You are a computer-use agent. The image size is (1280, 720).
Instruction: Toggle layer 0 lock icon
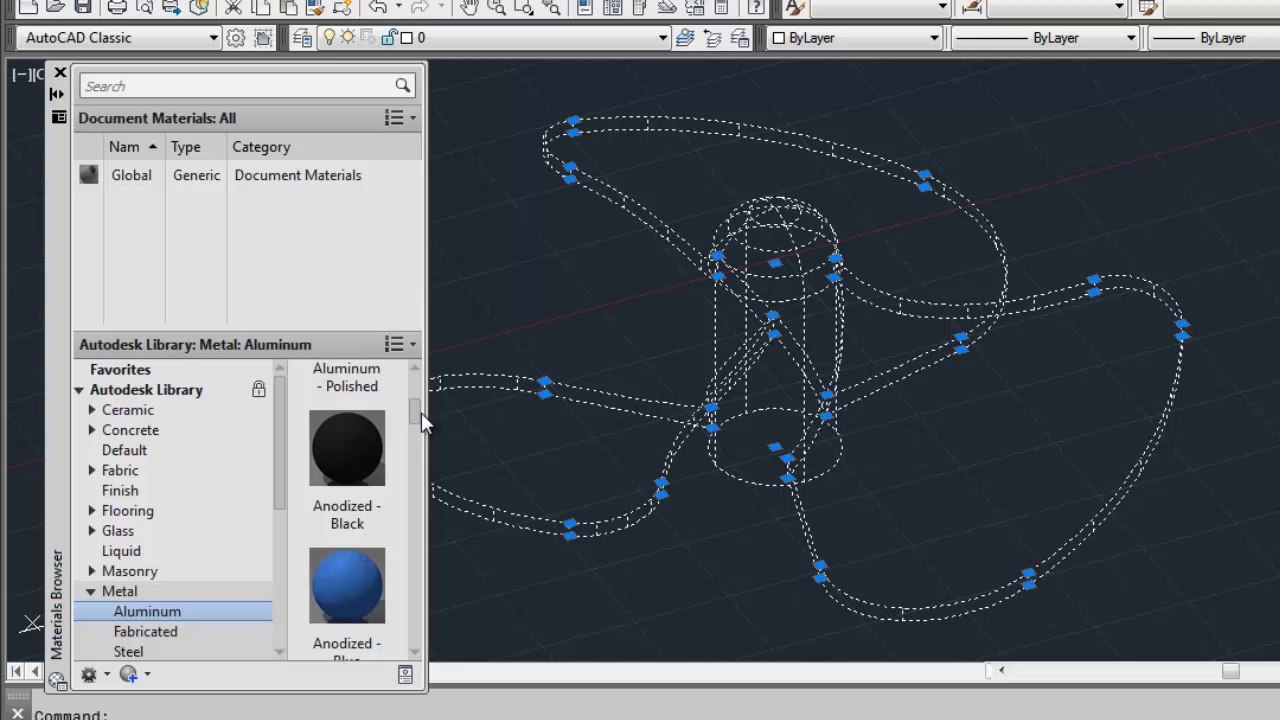pyautogui.click(x=389, y=38)
